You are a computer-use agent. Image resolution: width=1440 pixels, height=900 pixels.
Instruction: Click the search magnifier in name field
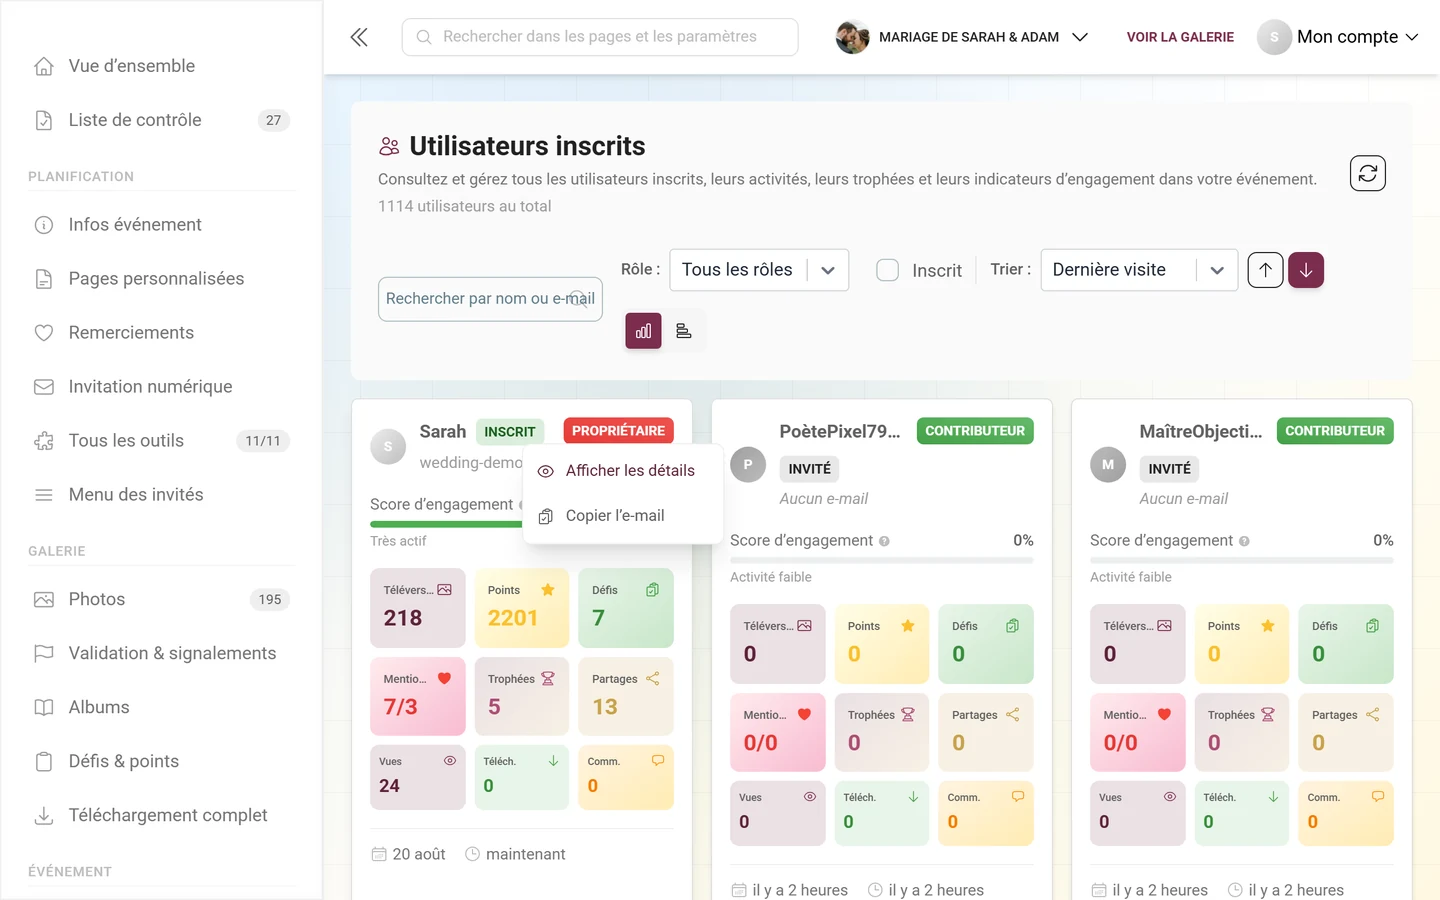tap(578, 299)
